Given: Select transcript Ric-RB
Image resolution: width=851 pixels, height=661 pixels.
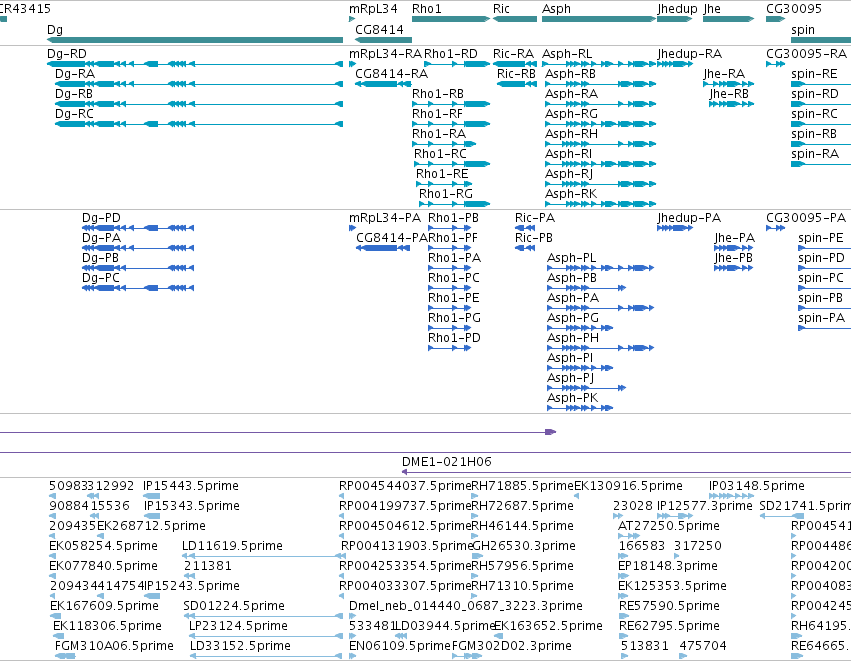Looking at the screenshot, I should (x=517, y=84).
